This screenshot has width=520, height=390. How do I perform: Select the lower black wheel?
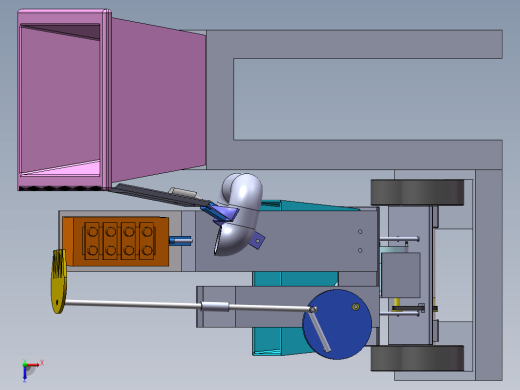[417, 358]
